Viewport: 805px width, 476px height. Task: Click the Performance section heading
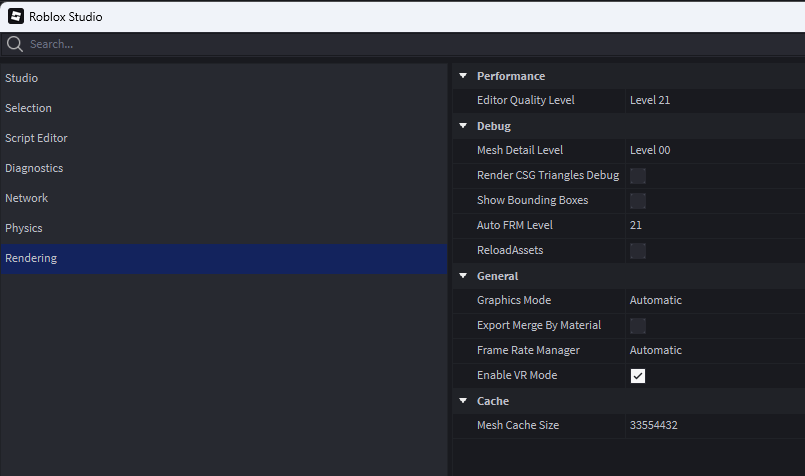(x=511, y=76)
